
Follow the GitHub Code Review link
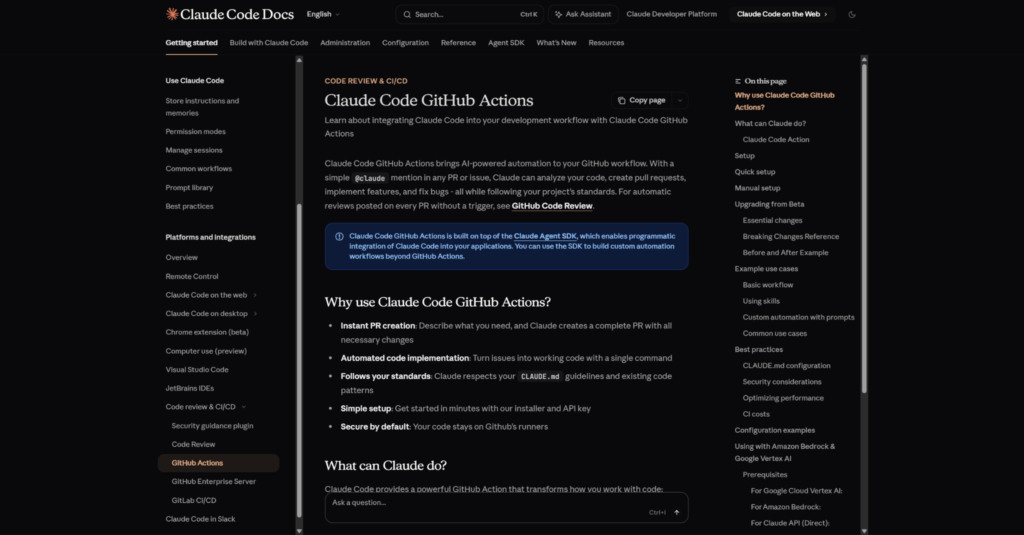[x=552, y=206]
